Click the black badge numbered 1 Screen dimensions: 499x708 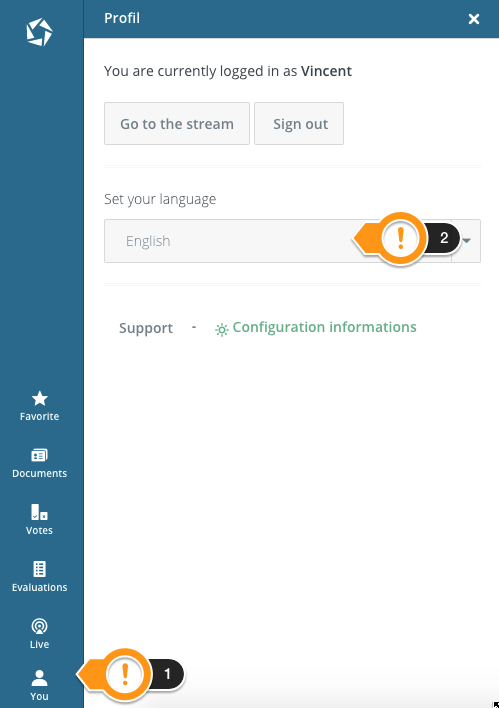[x=167, y=674]
